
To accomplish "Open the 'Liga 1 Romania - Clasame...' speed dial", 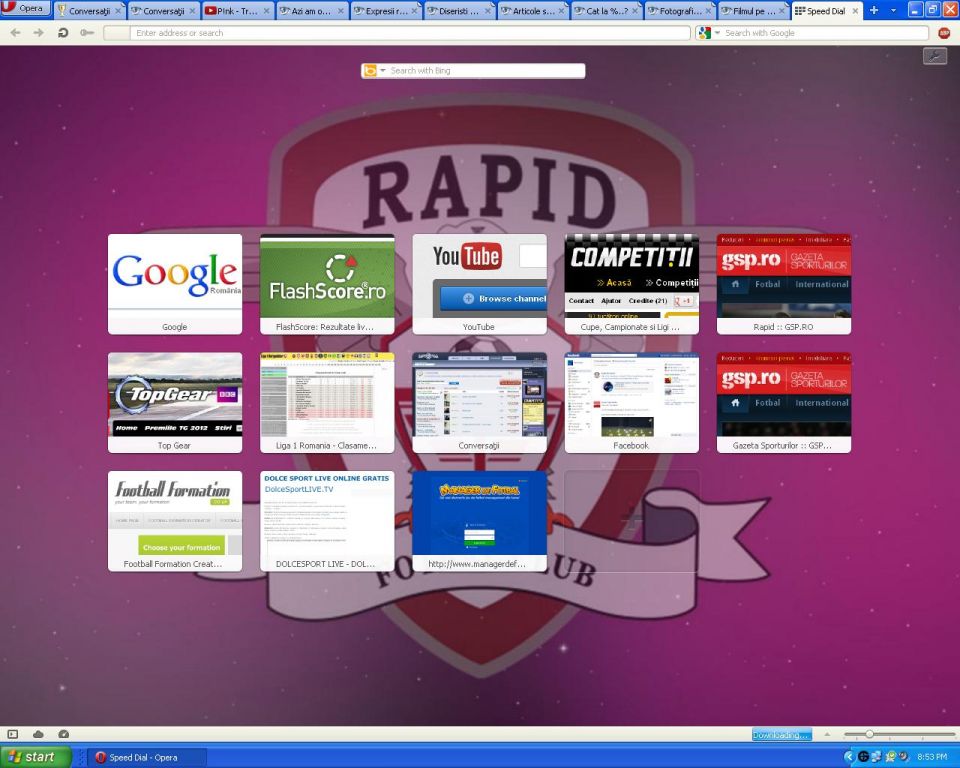I will pyautogui.click(x=327, y=403).
